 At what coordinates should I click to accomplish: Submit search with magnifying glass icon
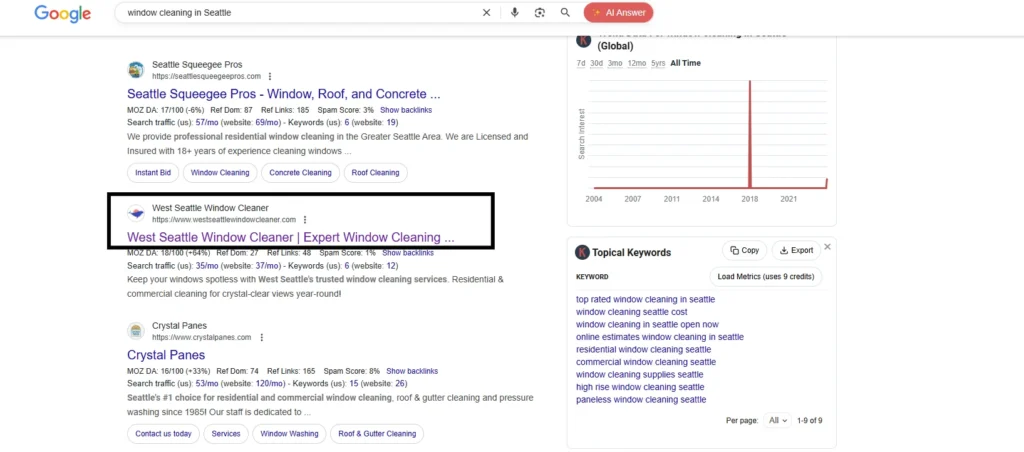click(x=565, y=12)
